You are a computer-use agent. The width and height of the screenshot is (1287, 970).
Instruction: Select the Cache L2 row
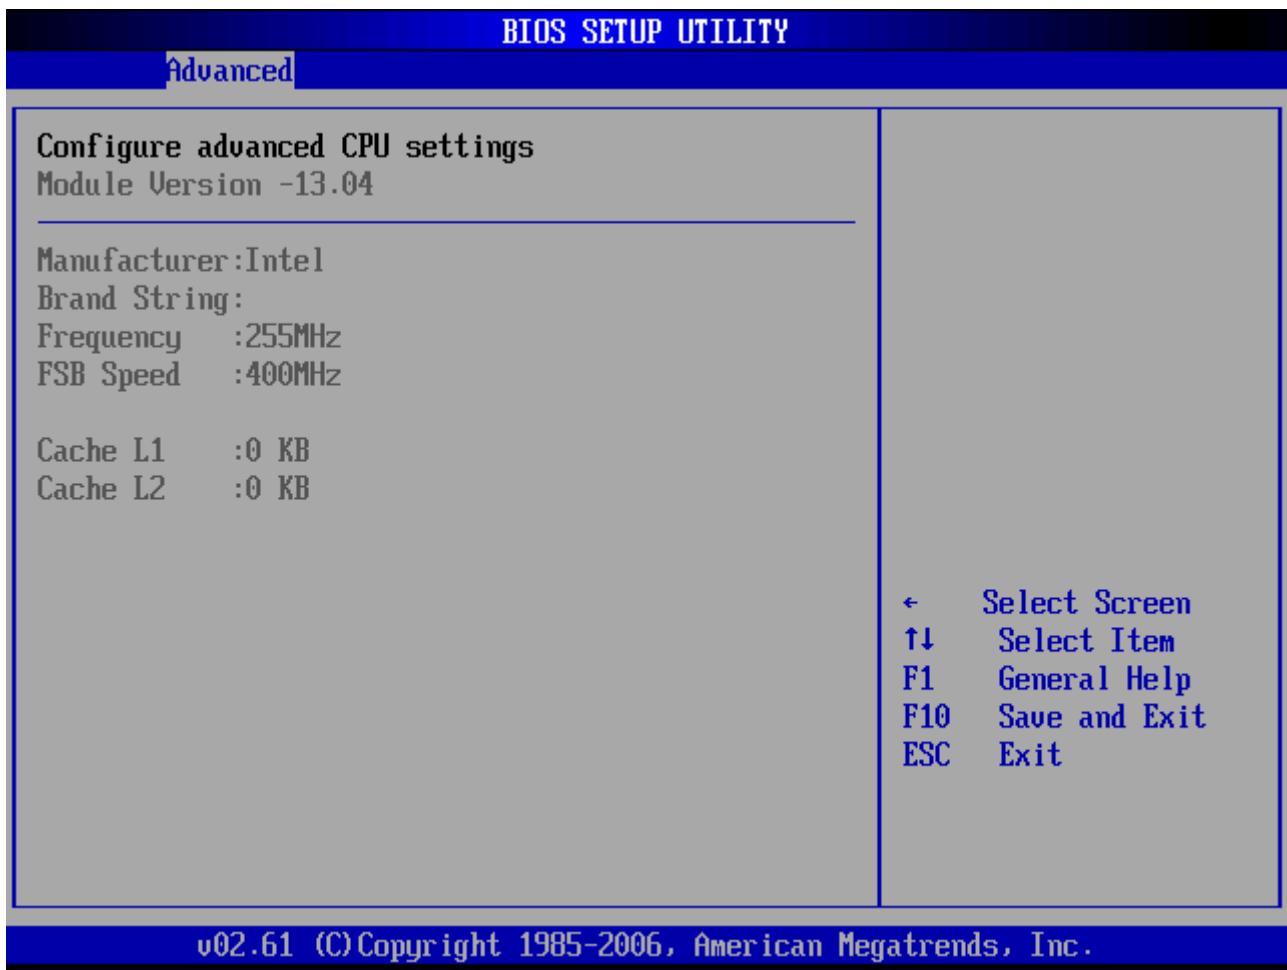click(x=173, y=489)
